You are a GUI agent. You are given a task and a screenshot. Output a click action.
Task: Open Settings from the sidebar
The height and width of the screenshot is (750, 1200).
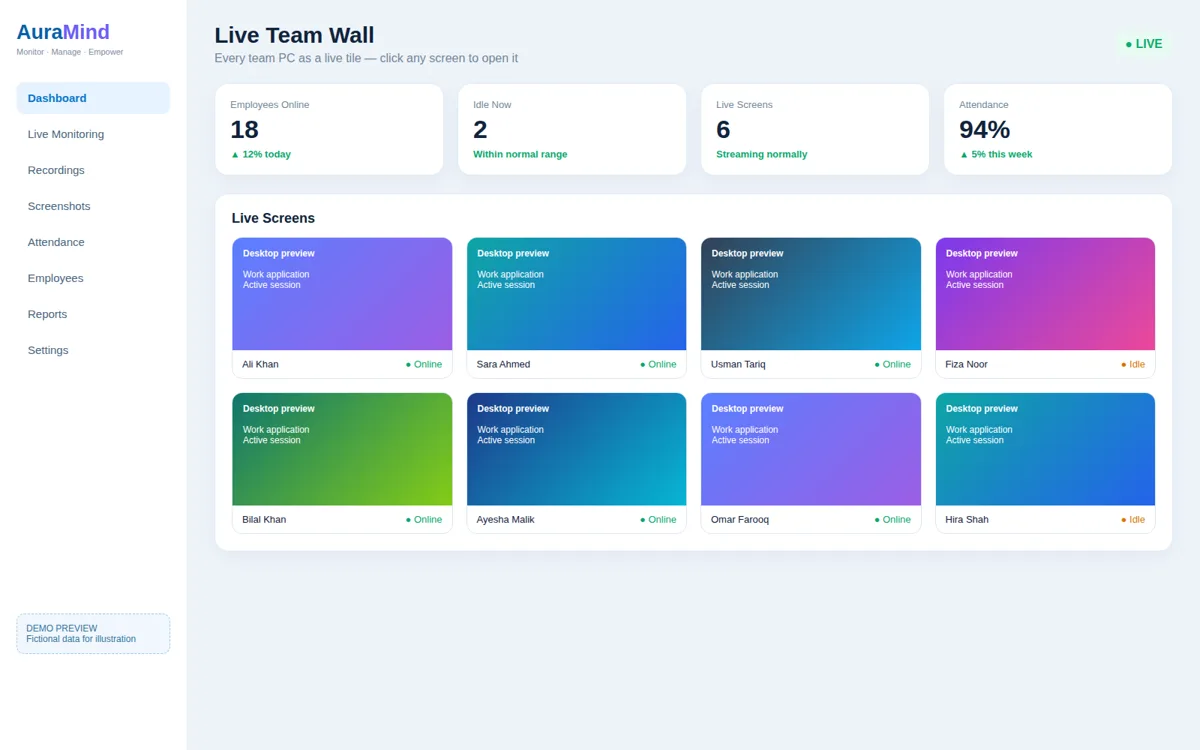[93, 350]
